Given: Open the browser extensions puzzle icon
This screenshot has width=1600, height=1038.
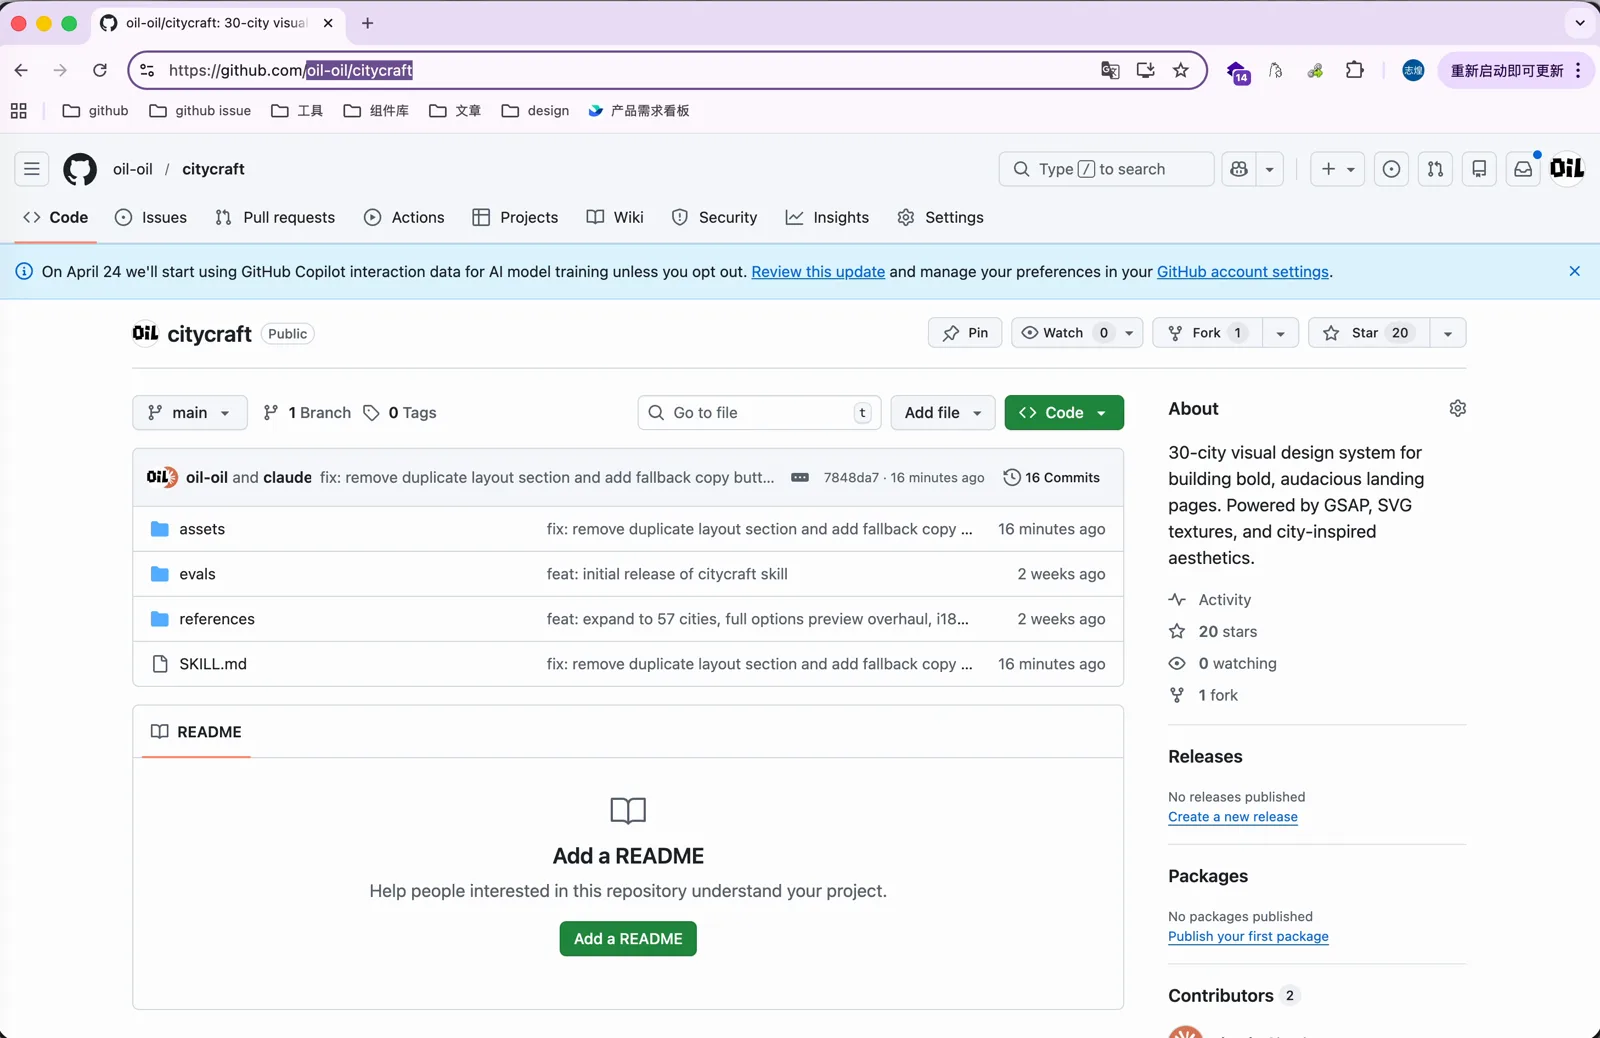Looking at the screenshot, I should pos(1354,70).
